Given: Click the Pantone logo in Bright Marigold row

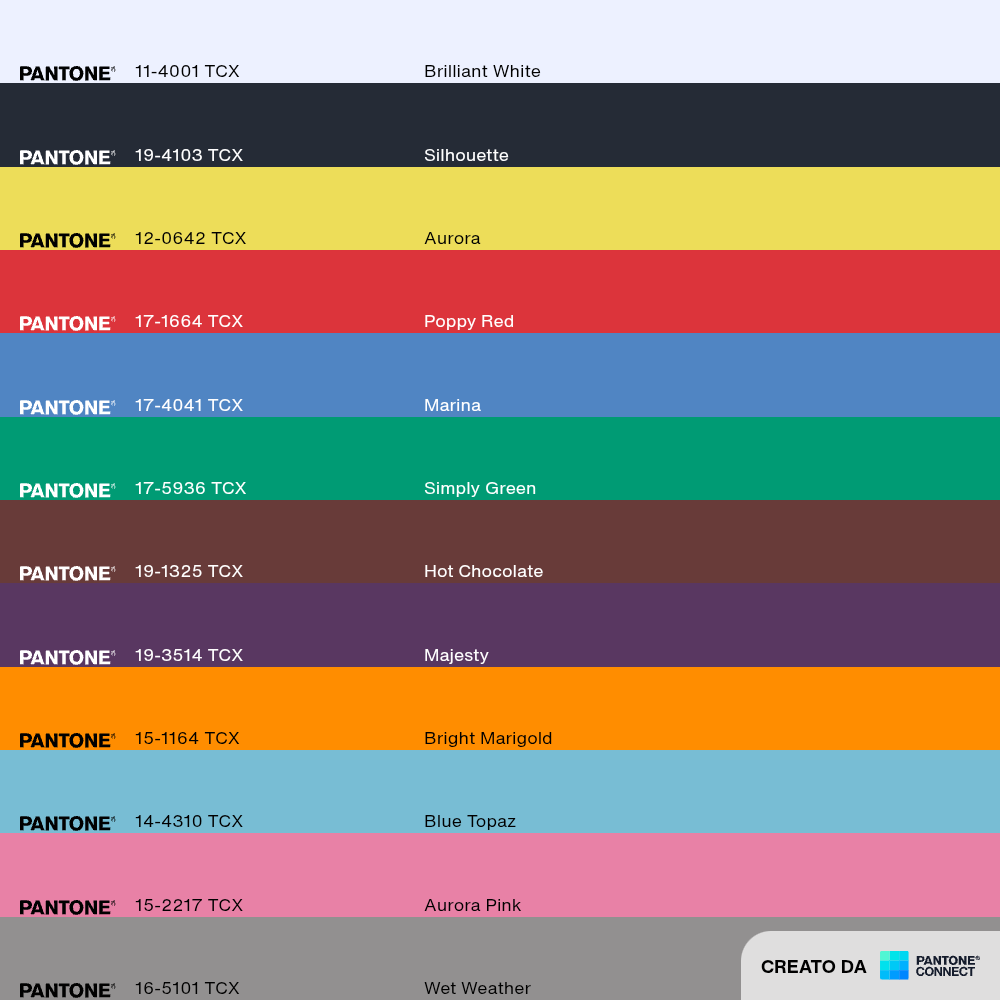Looking at the screenshot, I should [67, 740].
